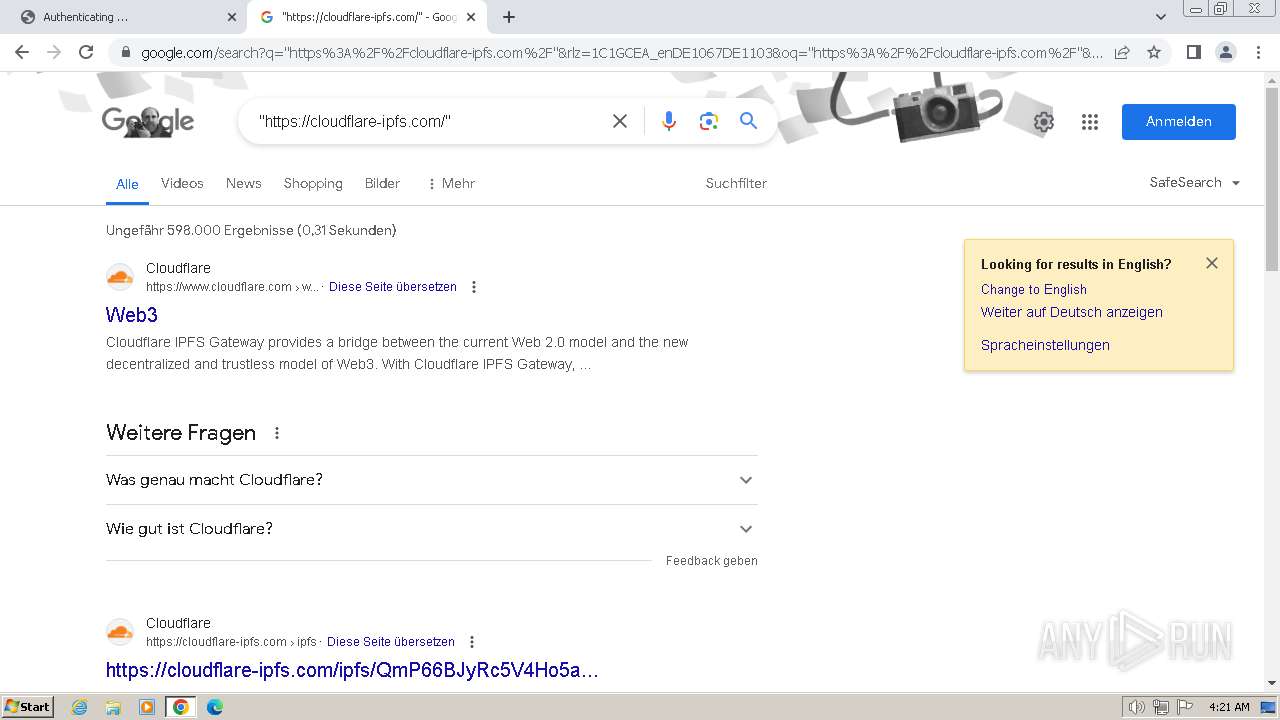Dismiss the English results notice
Viewport: 1280px width, 720px height.
1212,263
